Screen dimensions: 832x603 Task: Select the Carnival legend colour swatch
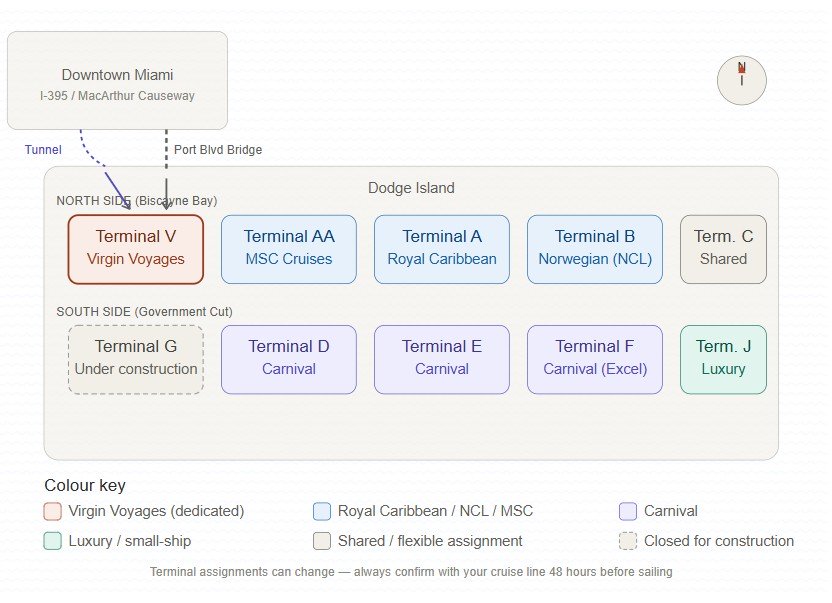click(x=628, y=511)
